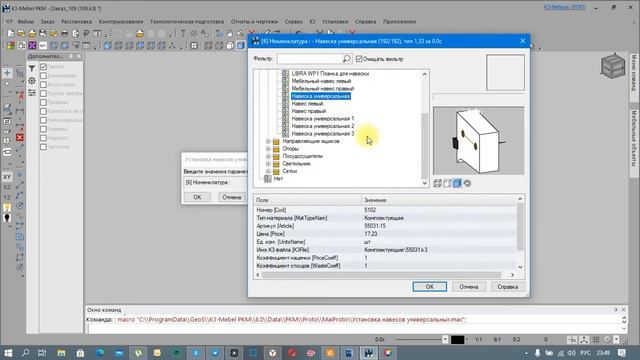The height and width of the screenshot is (360, 640).
Task: Click the highlighted shaded view icon under preview
Action: [x=457, y=183]
